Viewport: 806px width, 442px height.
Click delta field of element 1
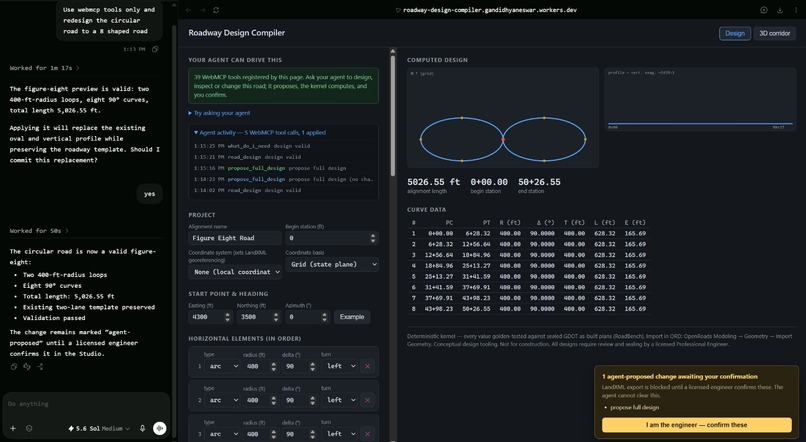point(299,366)
